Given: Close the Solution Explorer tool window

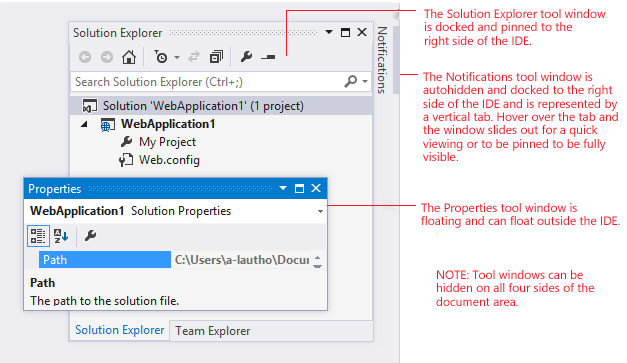Looking at the screenshot, I should 362,32.
